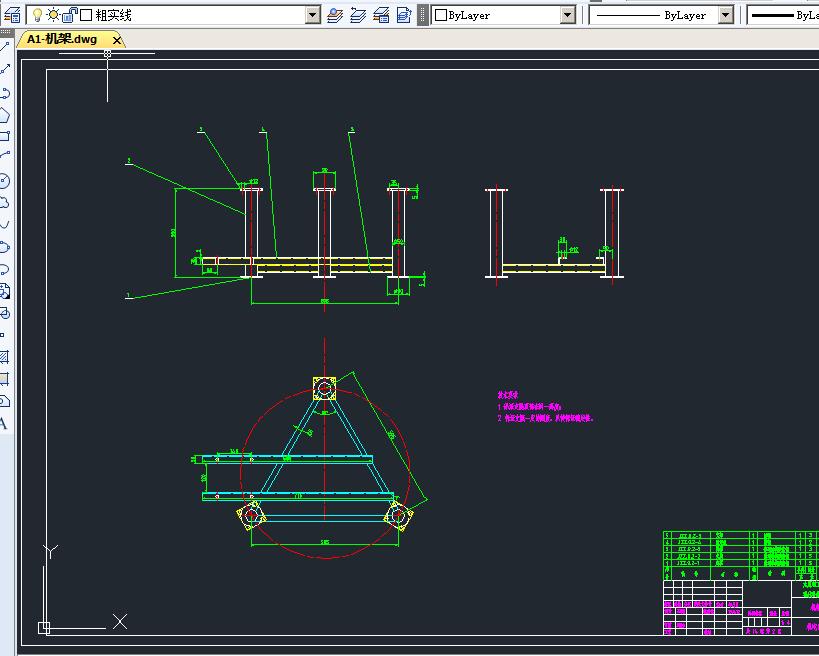Click the green parts list table
Viewport: 819px width, 656px height.
(x=741, y=556)
